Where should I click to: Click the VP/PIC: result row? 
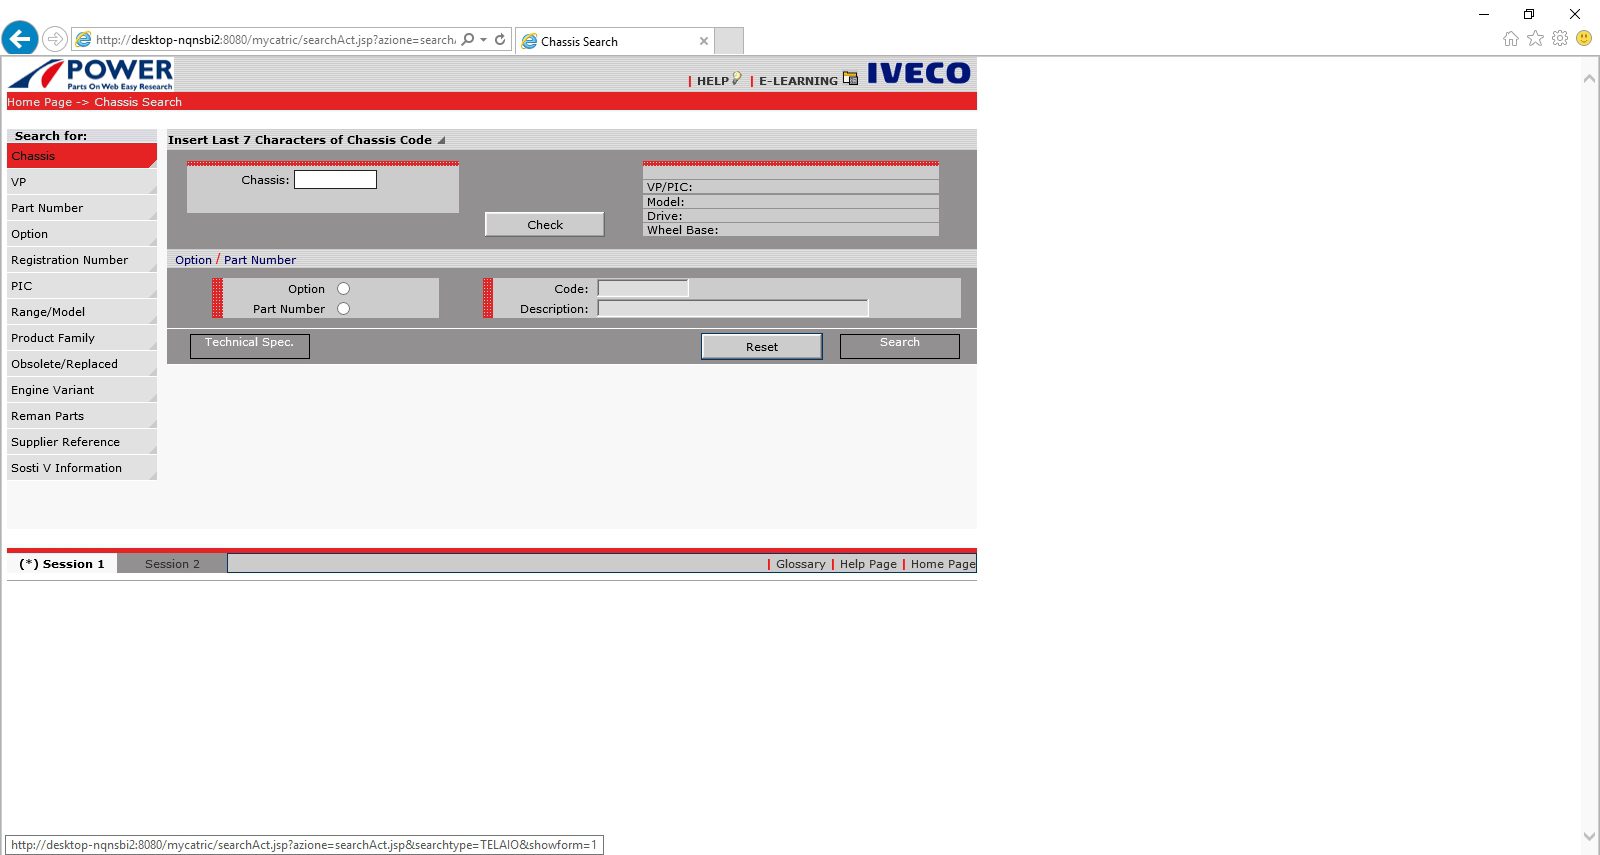[791, 187]
